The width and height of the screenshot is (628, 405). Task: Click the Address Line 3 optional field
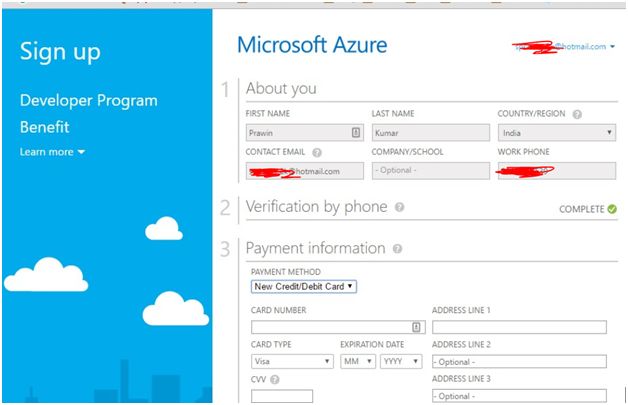(519, 396)
